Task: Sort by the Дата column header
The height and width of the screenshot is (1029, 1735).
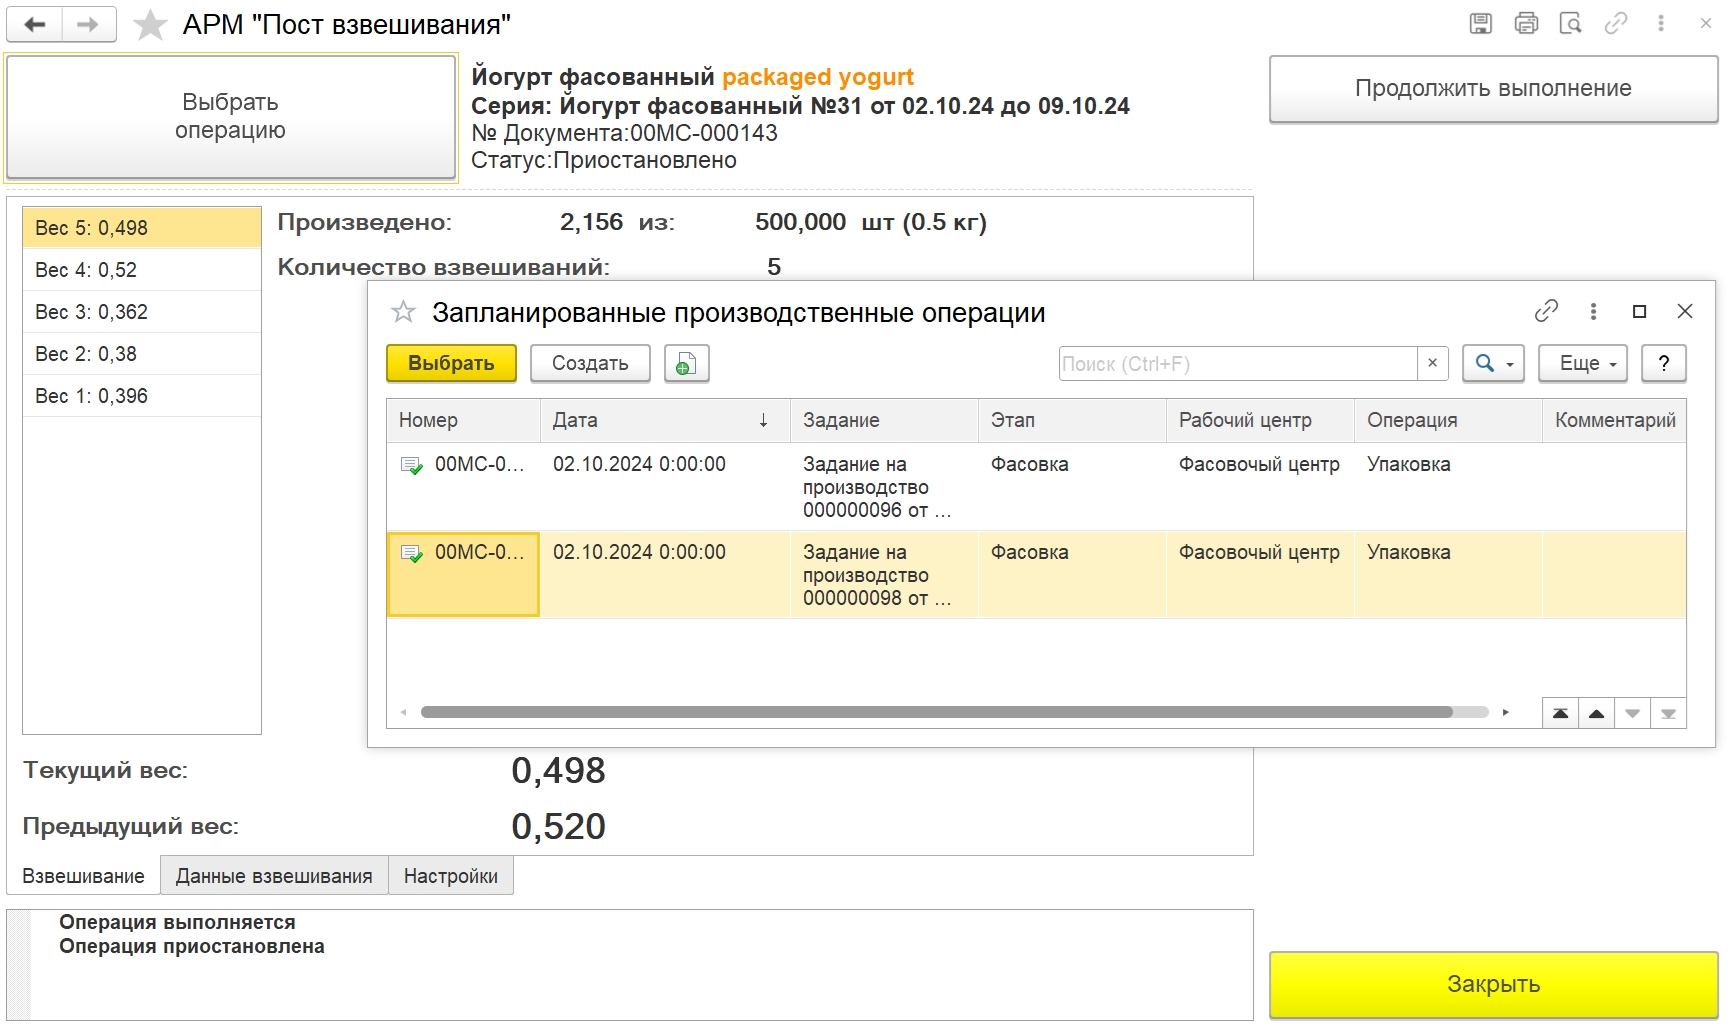Action: 665,421
